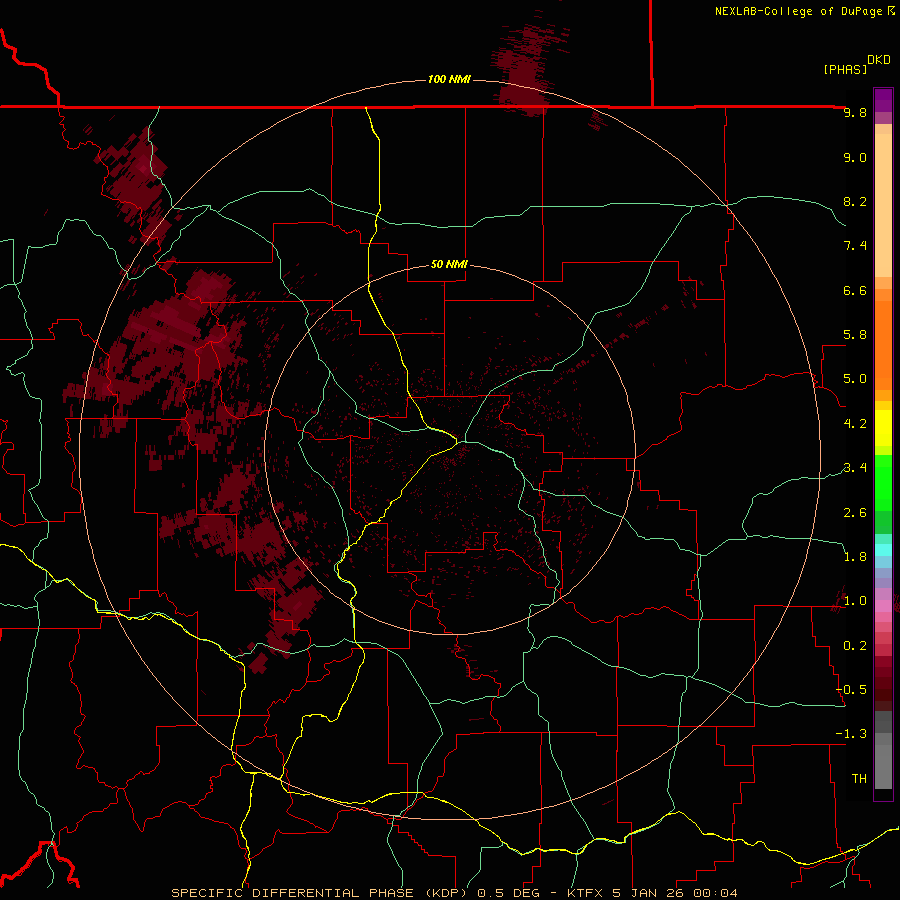This screenshot has height=900, width=900.
Task: Click the 9.0 scale value
Action: coord(855,157)
